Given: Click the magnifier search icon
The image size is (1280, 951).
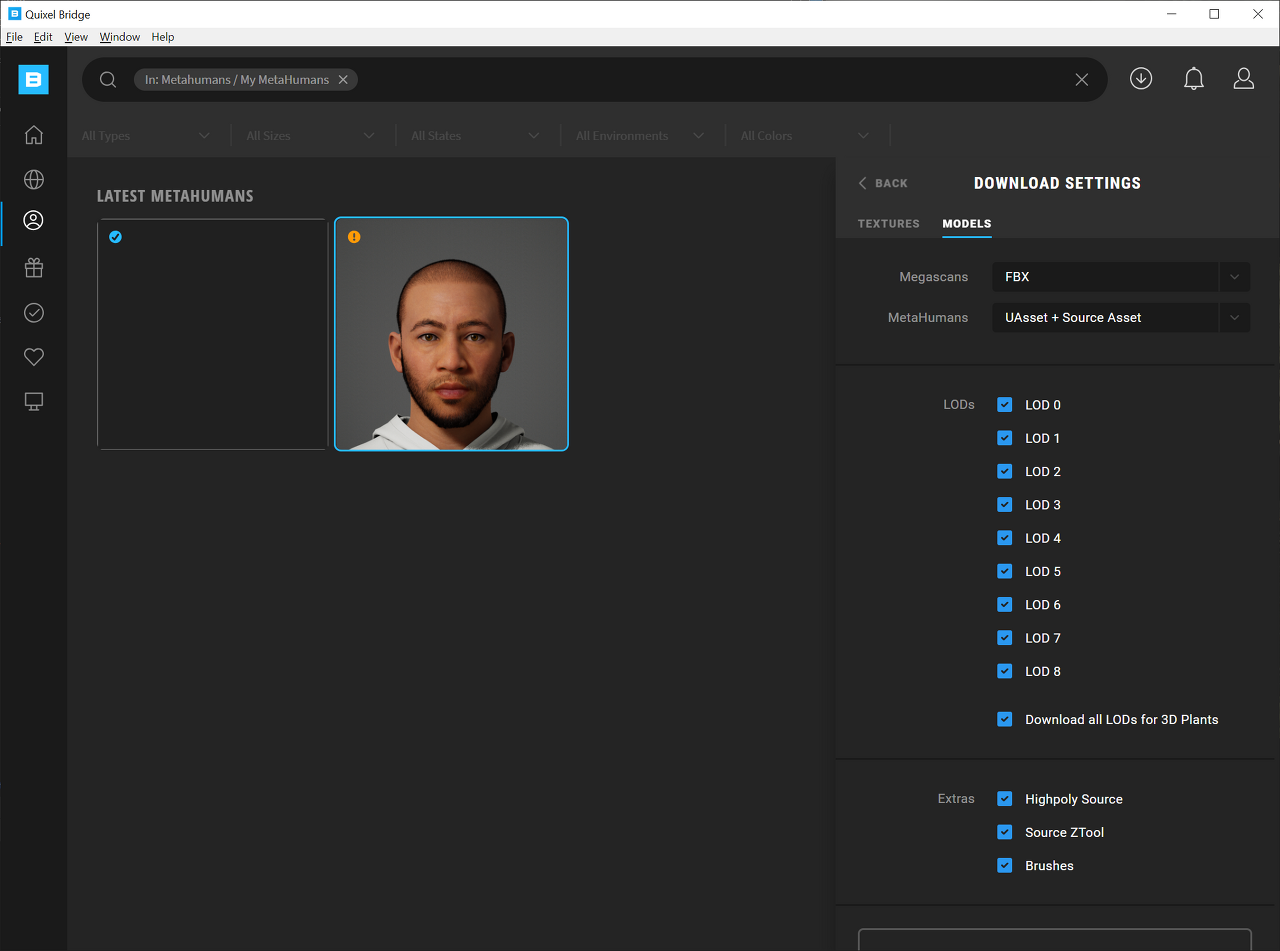Looking at the screenshot, I should pos(108,80).
